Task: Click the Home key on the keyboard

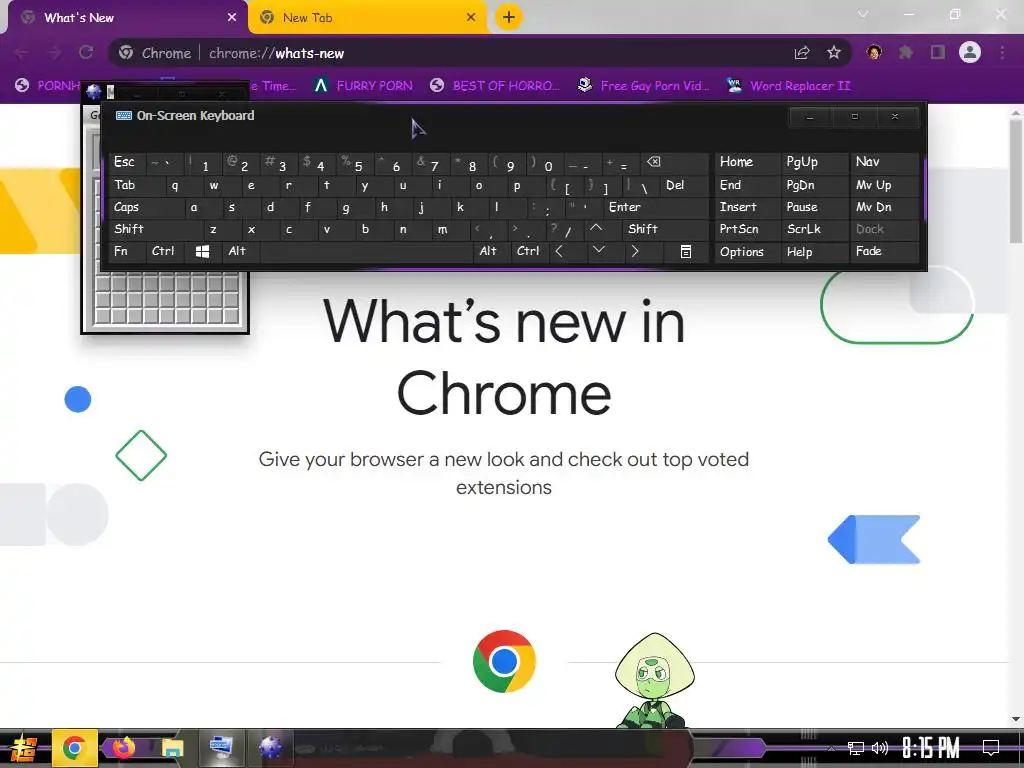Action: point(746,163)
